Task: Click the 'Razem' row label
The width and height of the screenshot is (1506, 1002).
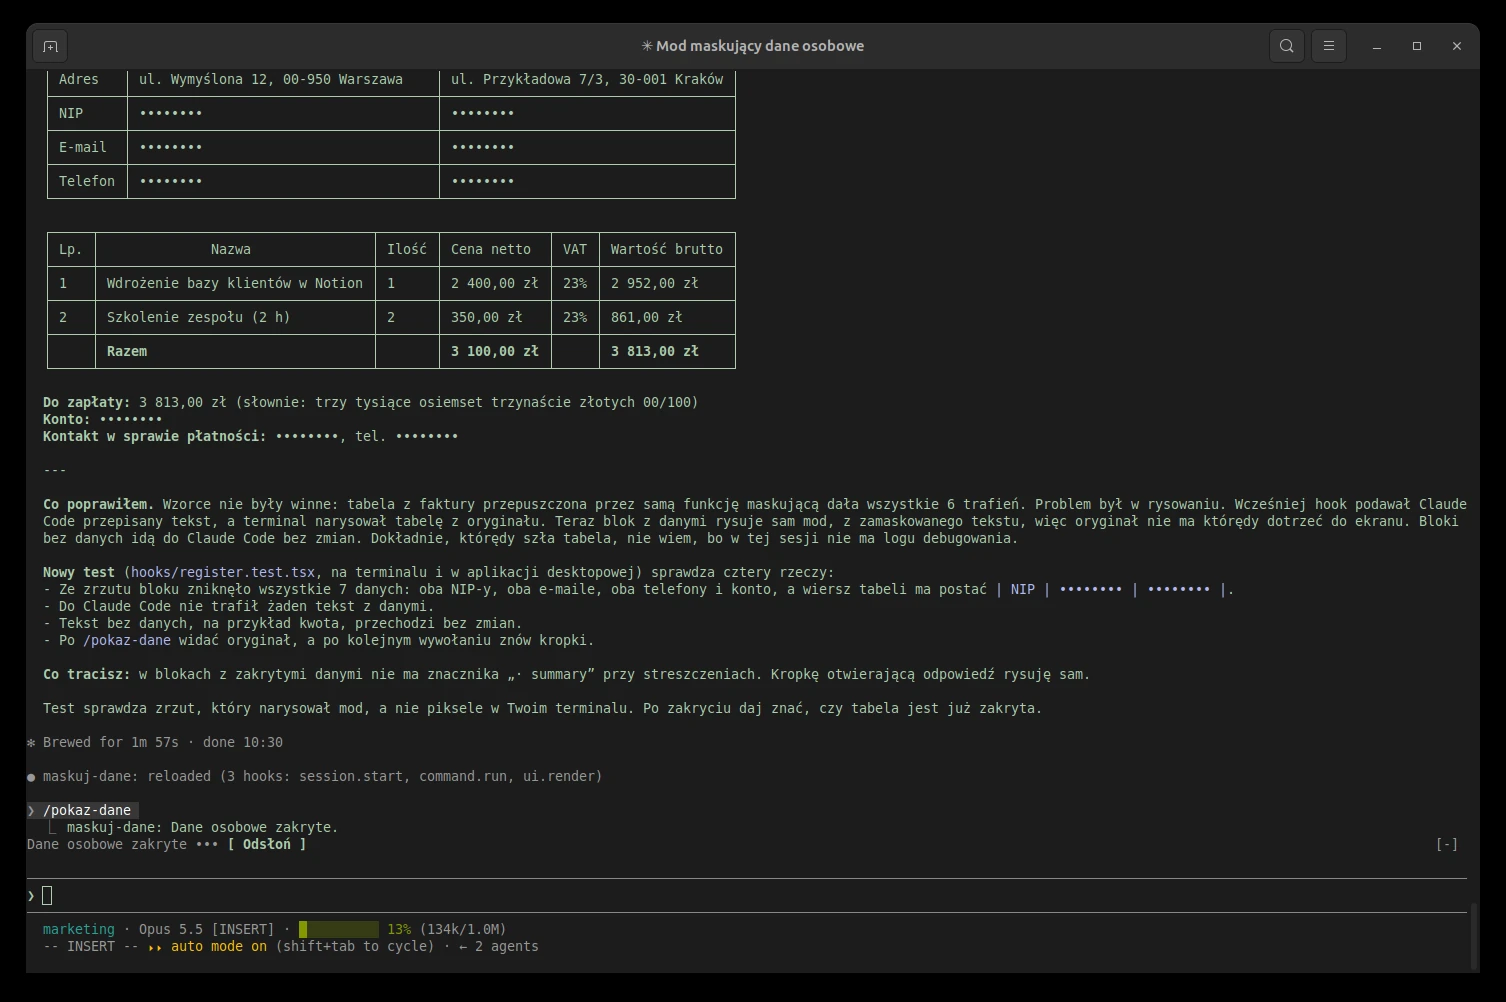Action: (127, 351)
